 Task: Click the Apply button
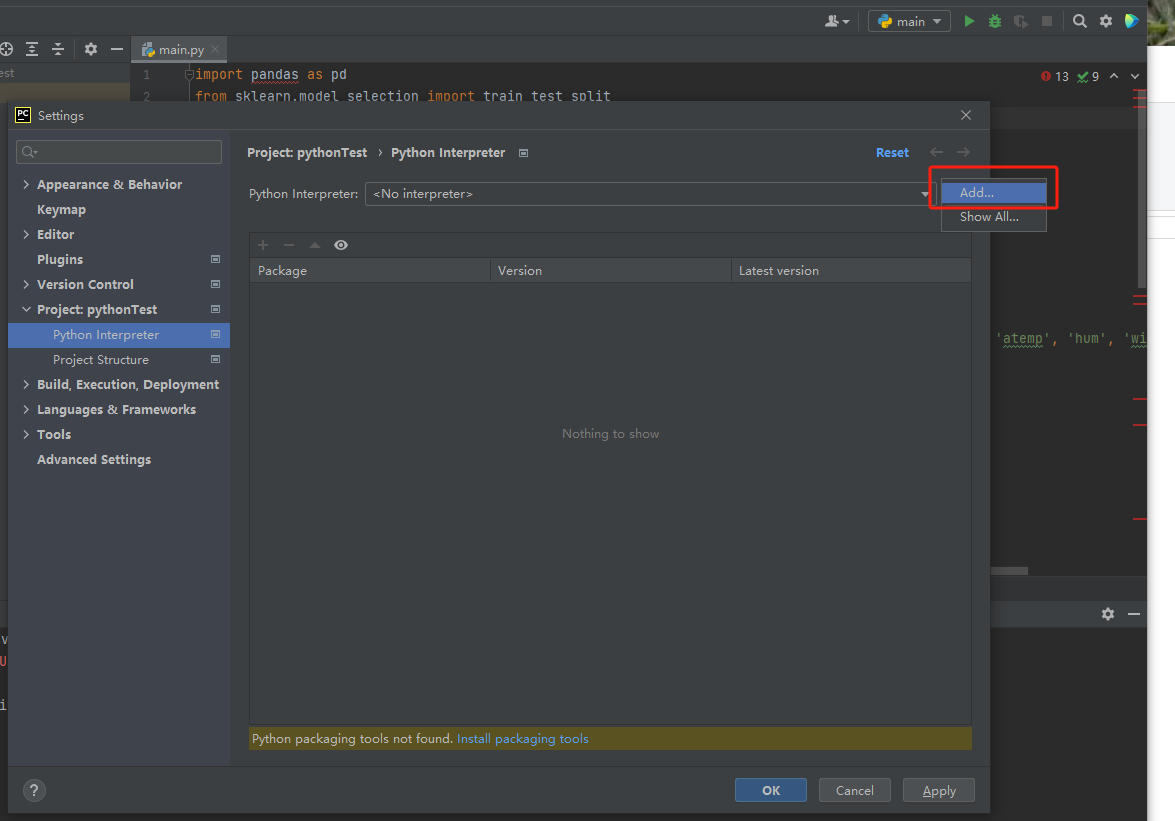[x=938, y=790]
